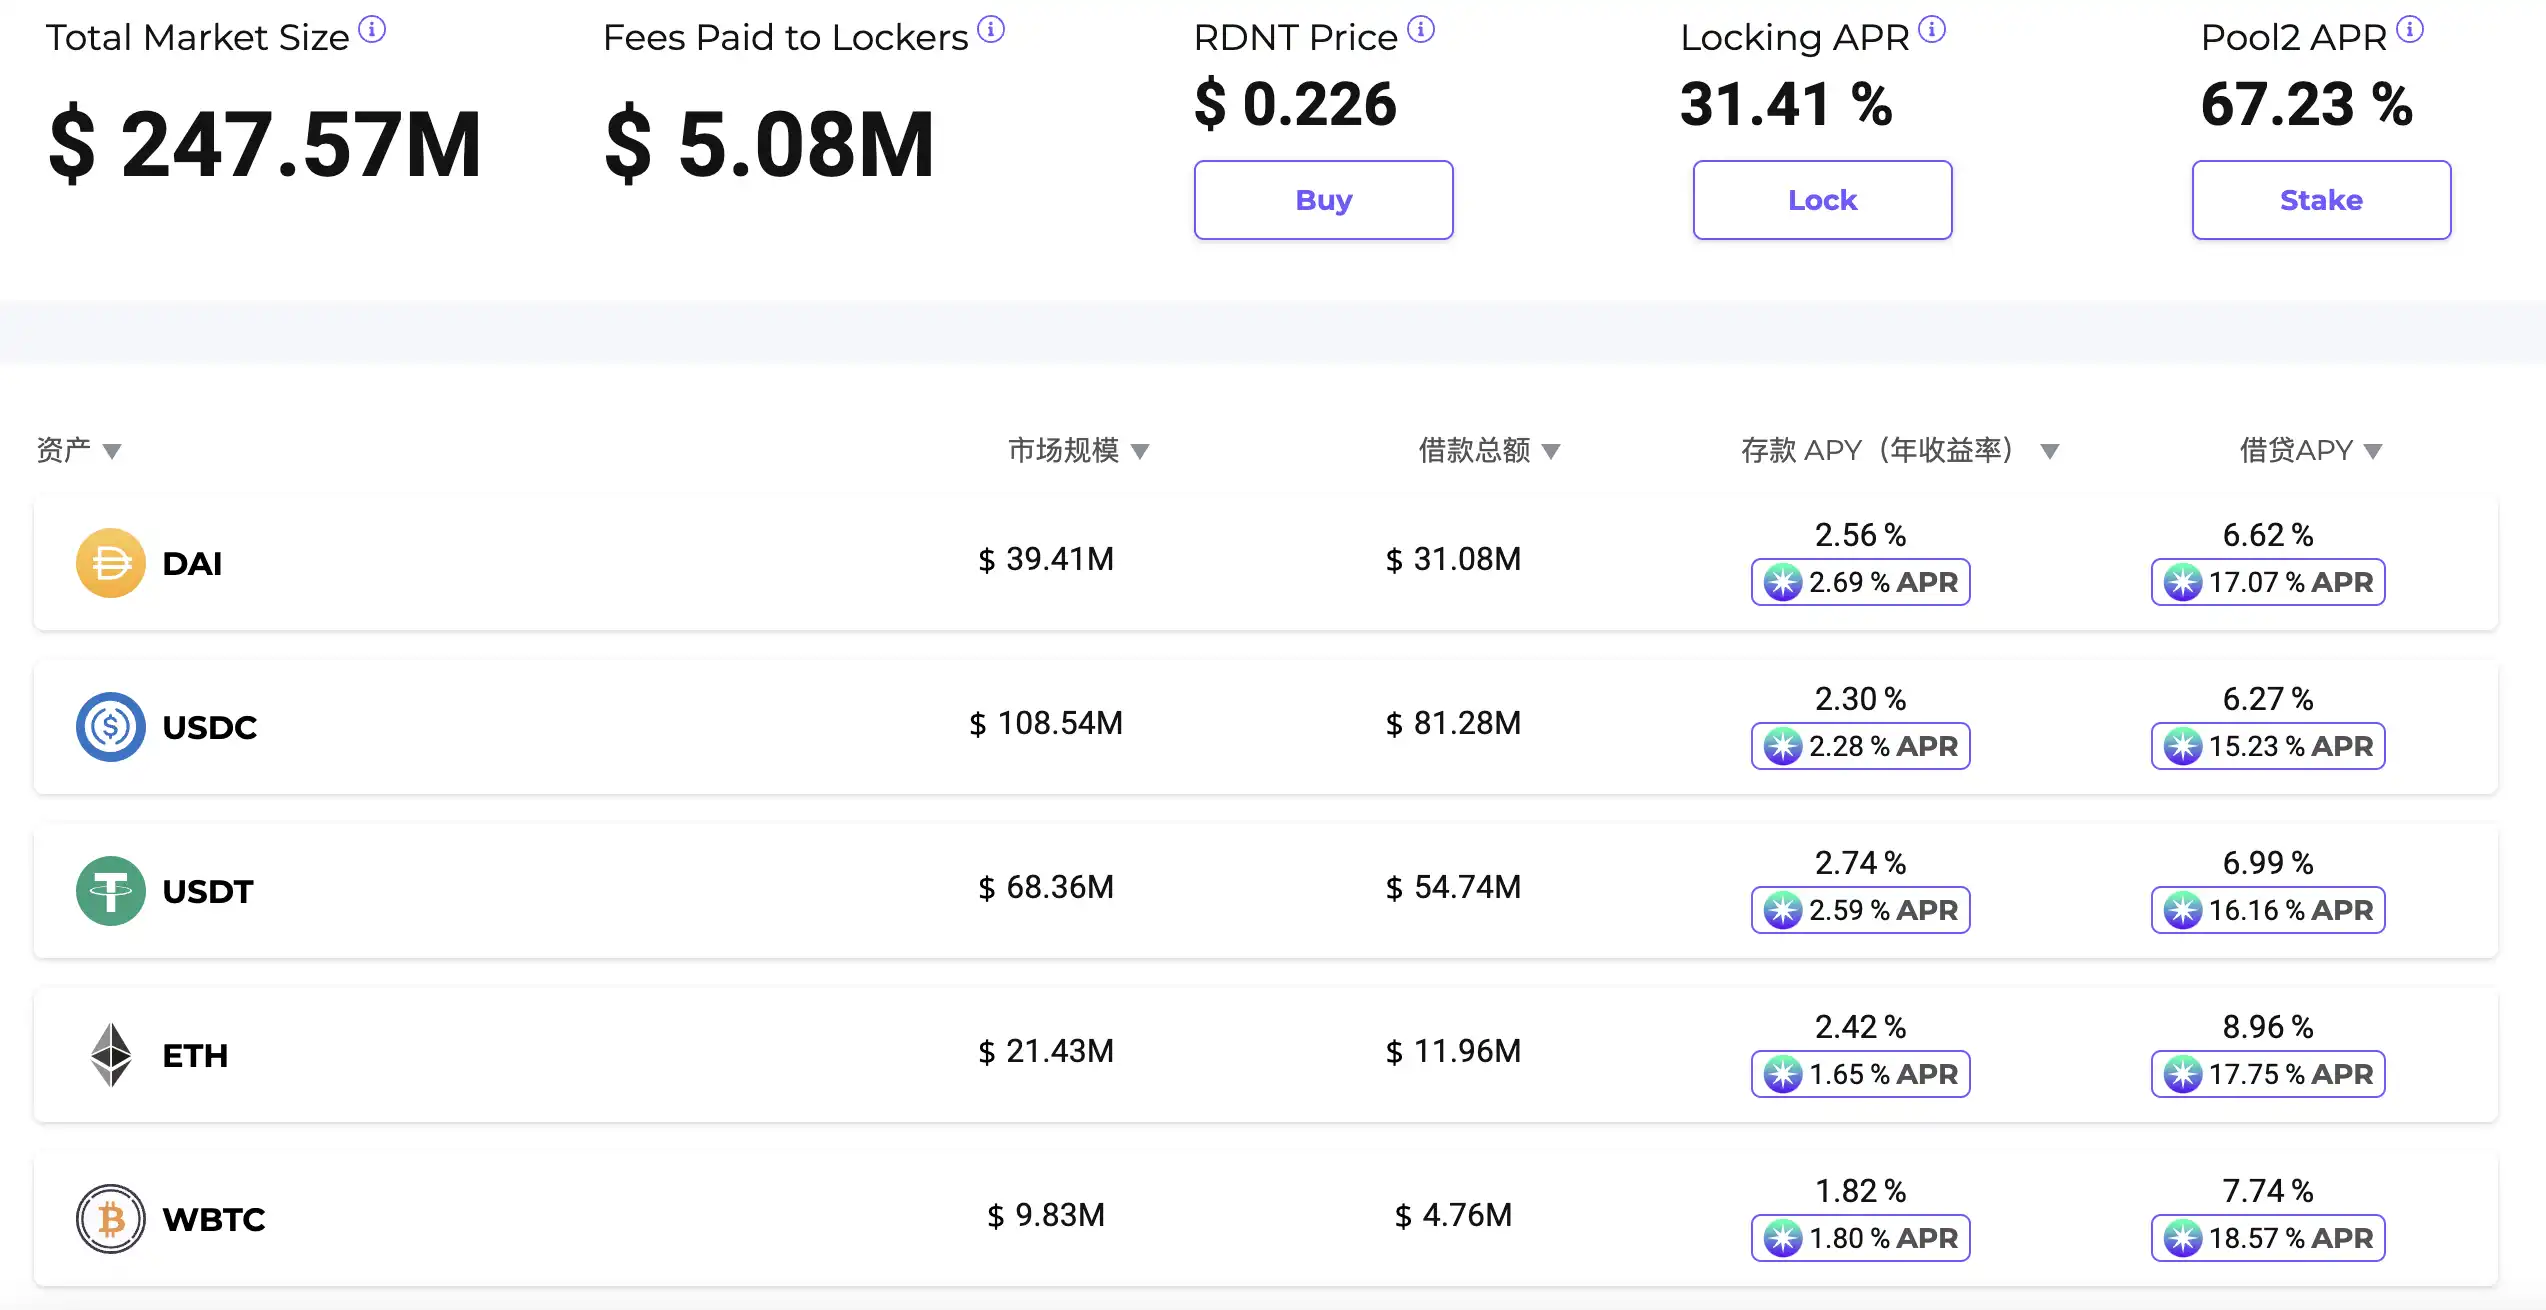
Task: Click the 16.16 % APR badge
Action: [x=2268, y=910]
